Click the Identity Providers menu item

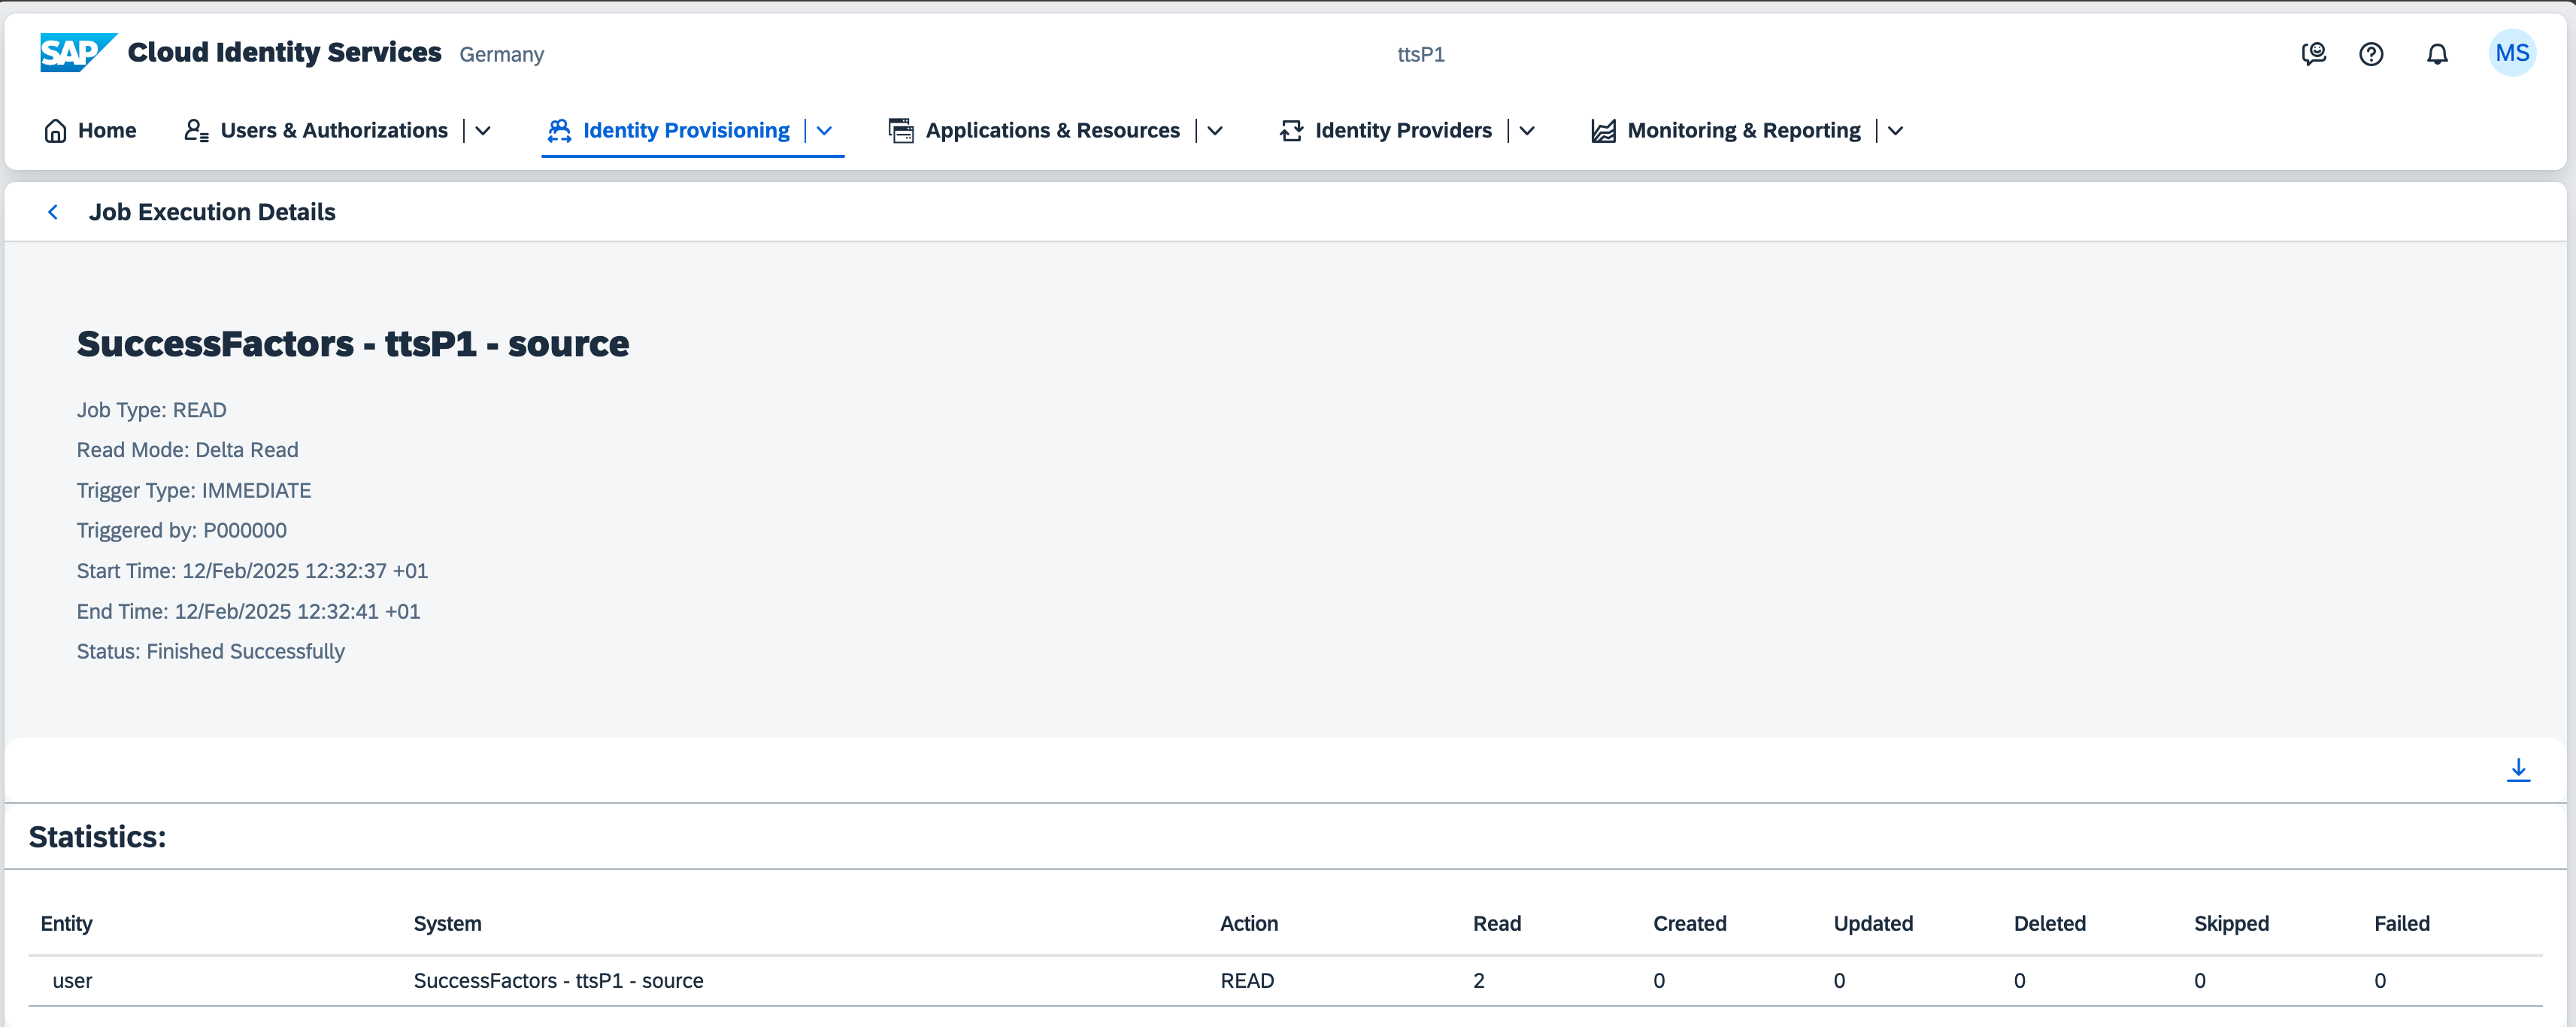point(1402,131)
